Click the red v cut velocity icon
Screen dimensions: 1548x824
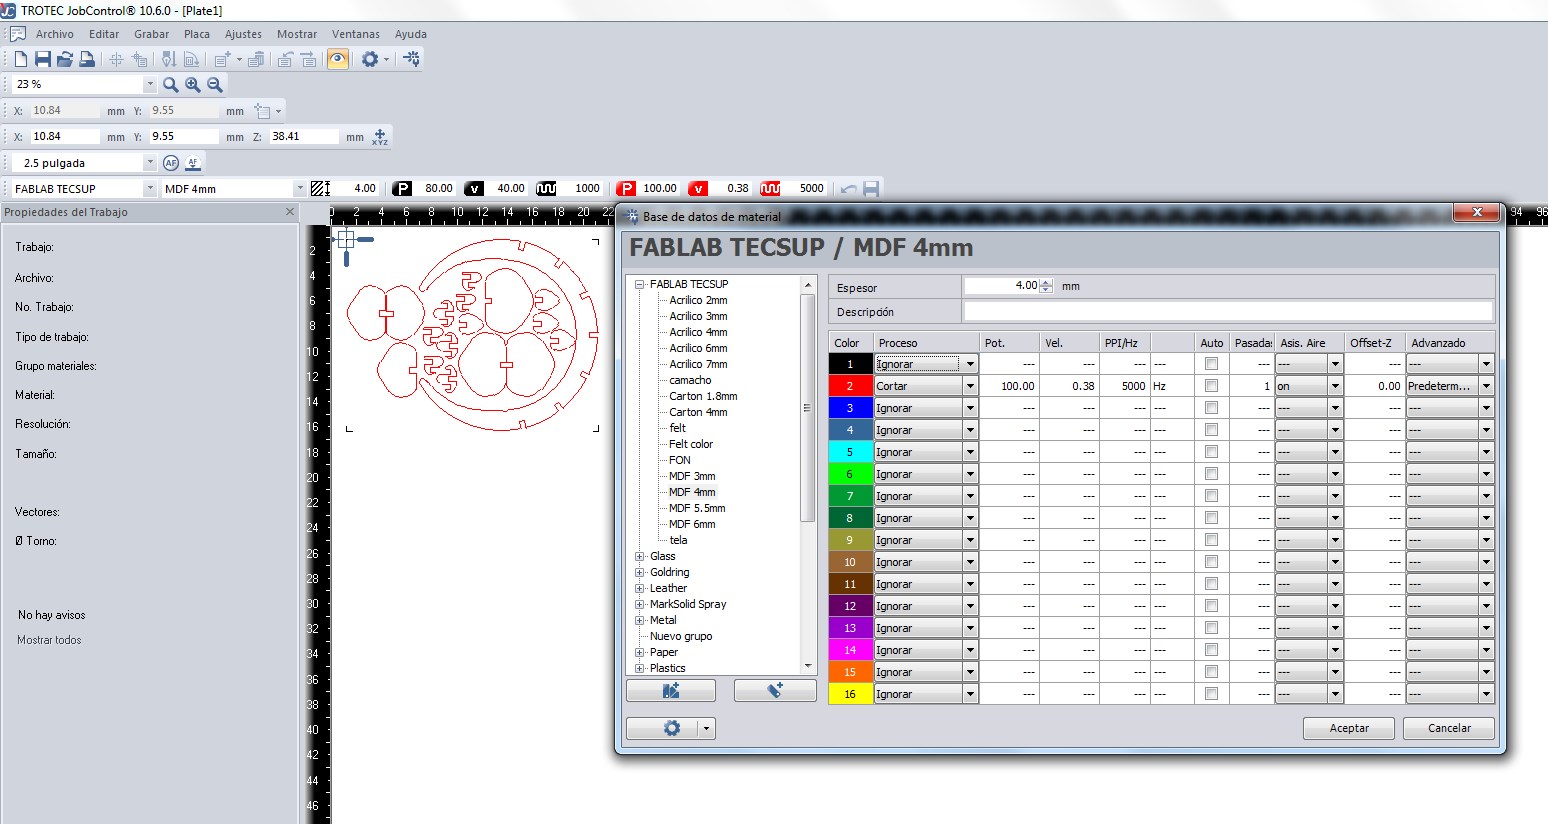pyautogui.click(x=698, y=188)
